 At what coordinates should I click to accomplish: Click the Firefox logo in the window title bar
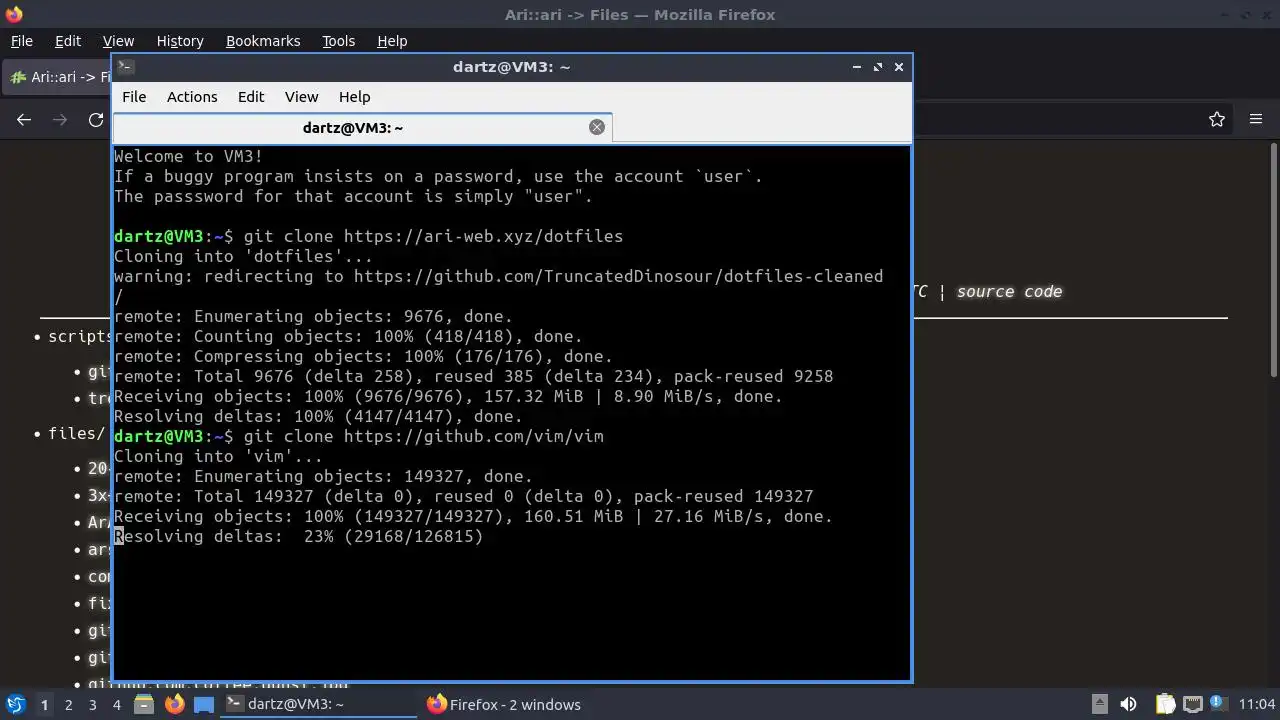(13, 14)
